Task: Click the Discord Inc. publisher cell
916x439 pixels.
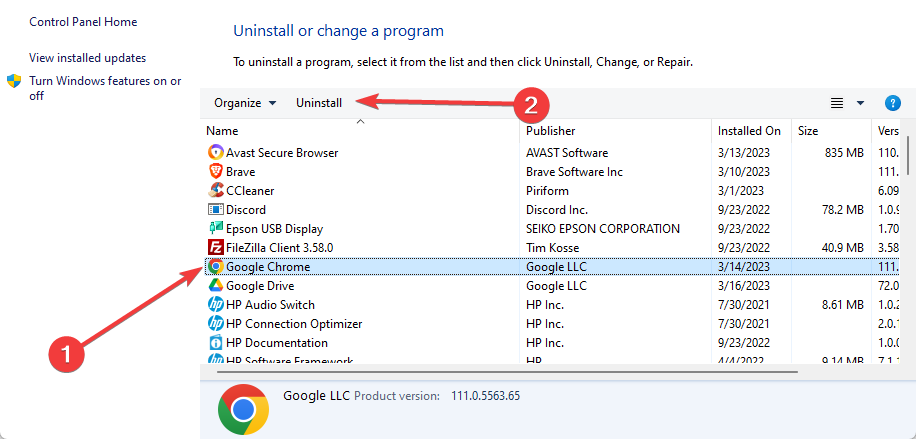Action: click(x=557, y=209)
